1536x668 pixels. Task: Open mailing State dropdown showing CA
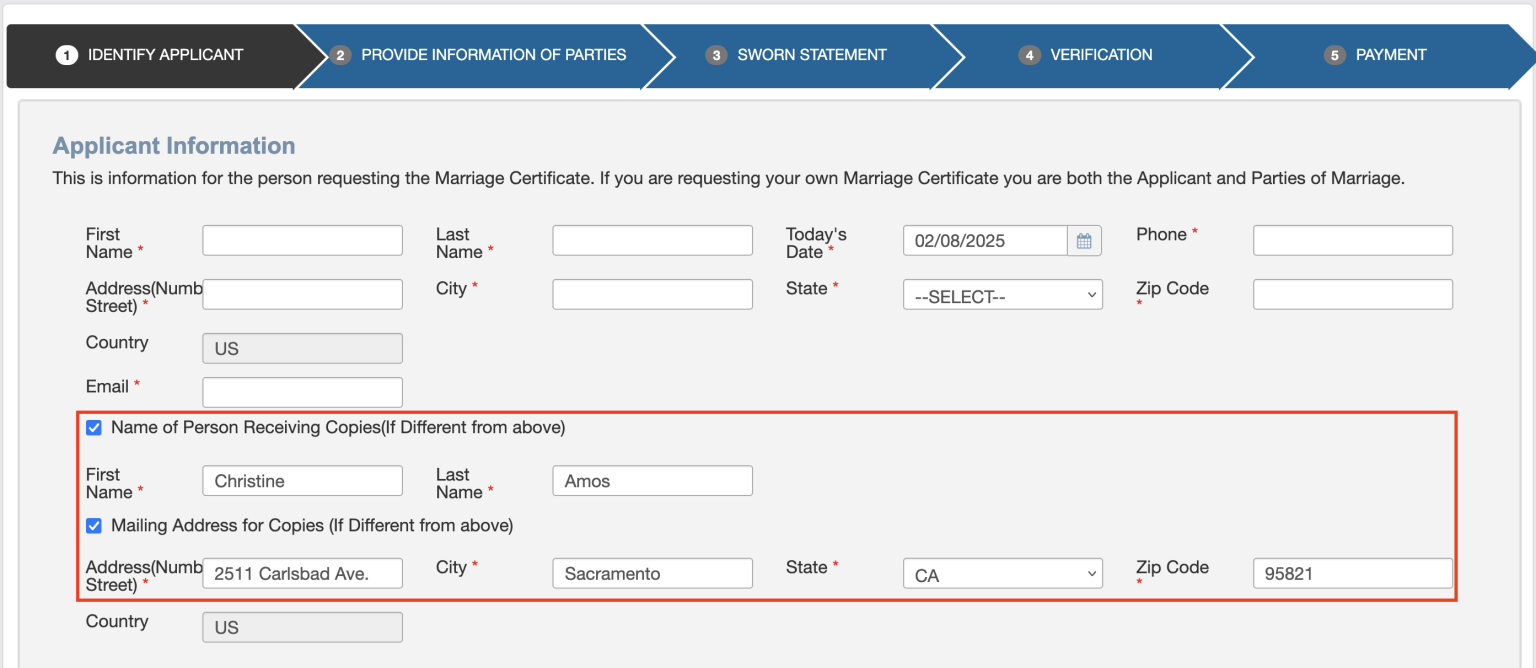coord(1002,574)
